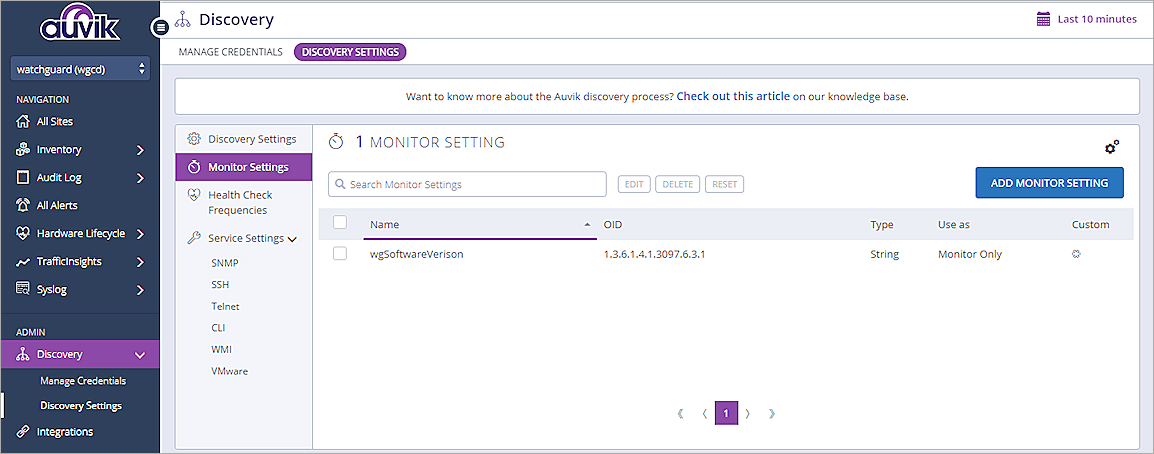Select the Discovery Settings tab
The height and width of the screenshot is (454, 1154).
(x=350, y=52)
